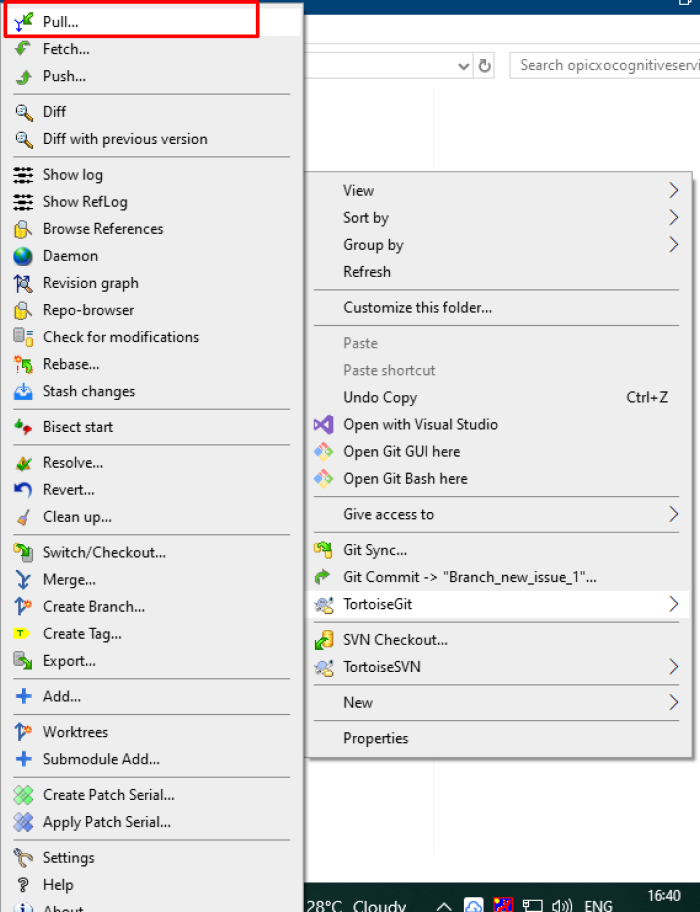Click the Check for modifications icon
Screen dimensions: 700x912
pos(23,337)
